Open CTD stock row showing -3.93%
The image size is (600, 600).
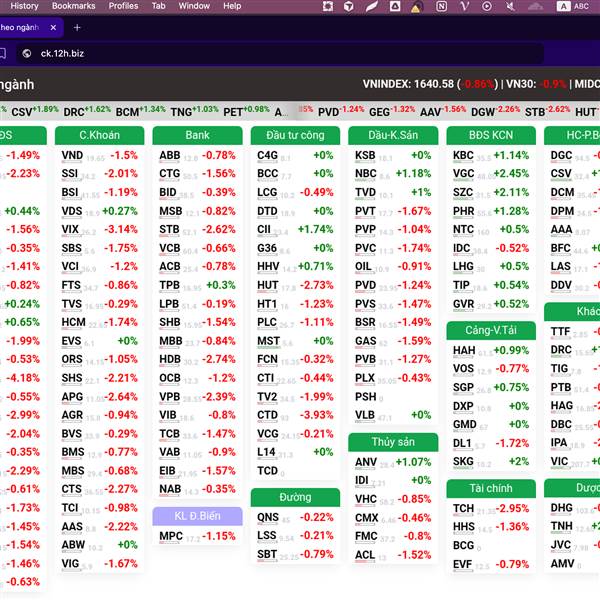coord(295,415)
